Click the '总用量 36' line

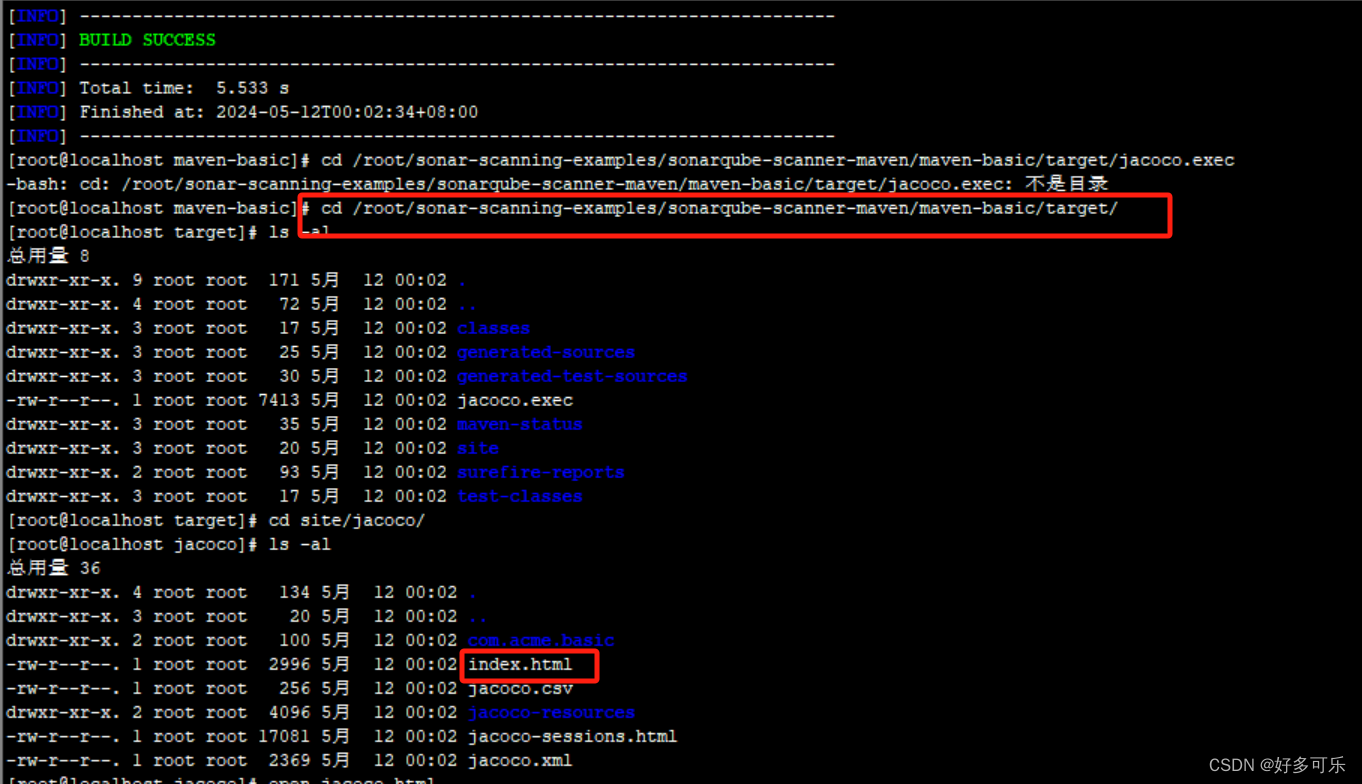53,568
